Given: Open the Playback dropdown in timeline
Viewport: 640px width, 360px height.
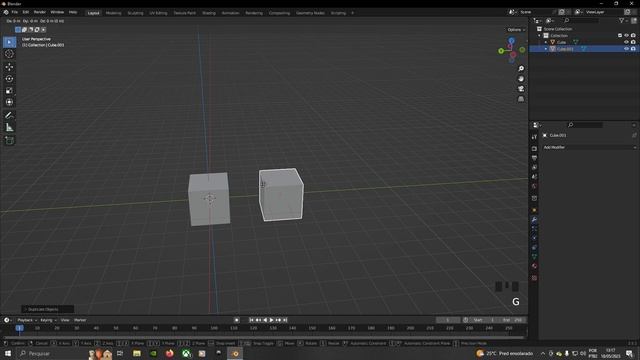Looking at the screenshot, I should pyautogui.click(x=27, y=320).
